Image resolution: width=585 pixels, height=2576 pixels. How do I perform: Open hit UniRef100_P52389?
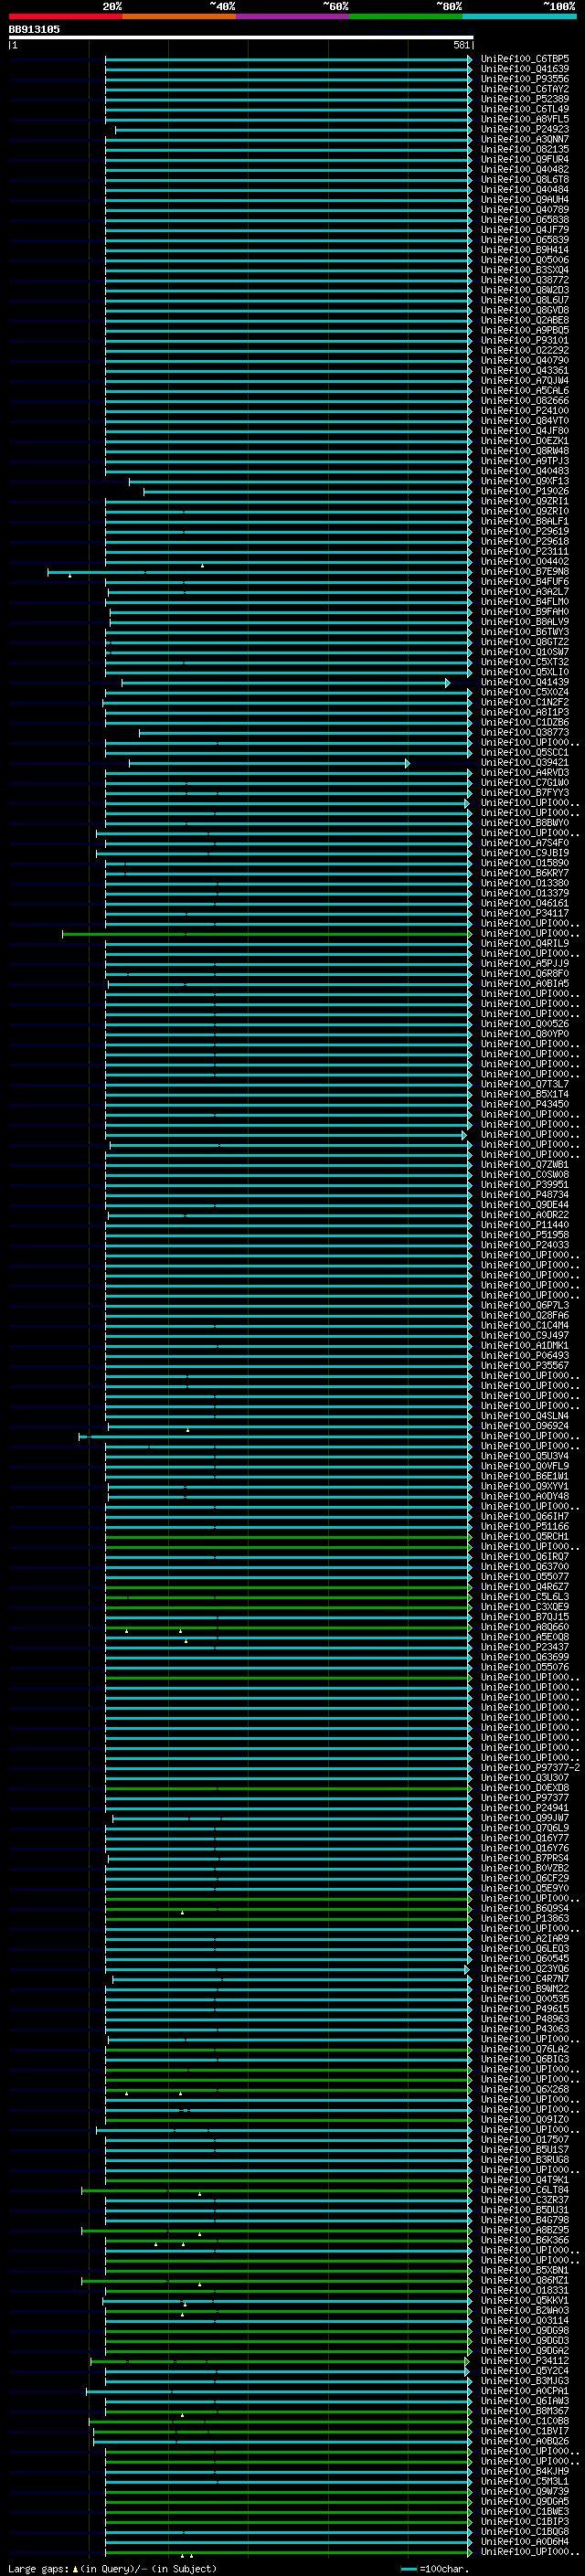[524, 99]
